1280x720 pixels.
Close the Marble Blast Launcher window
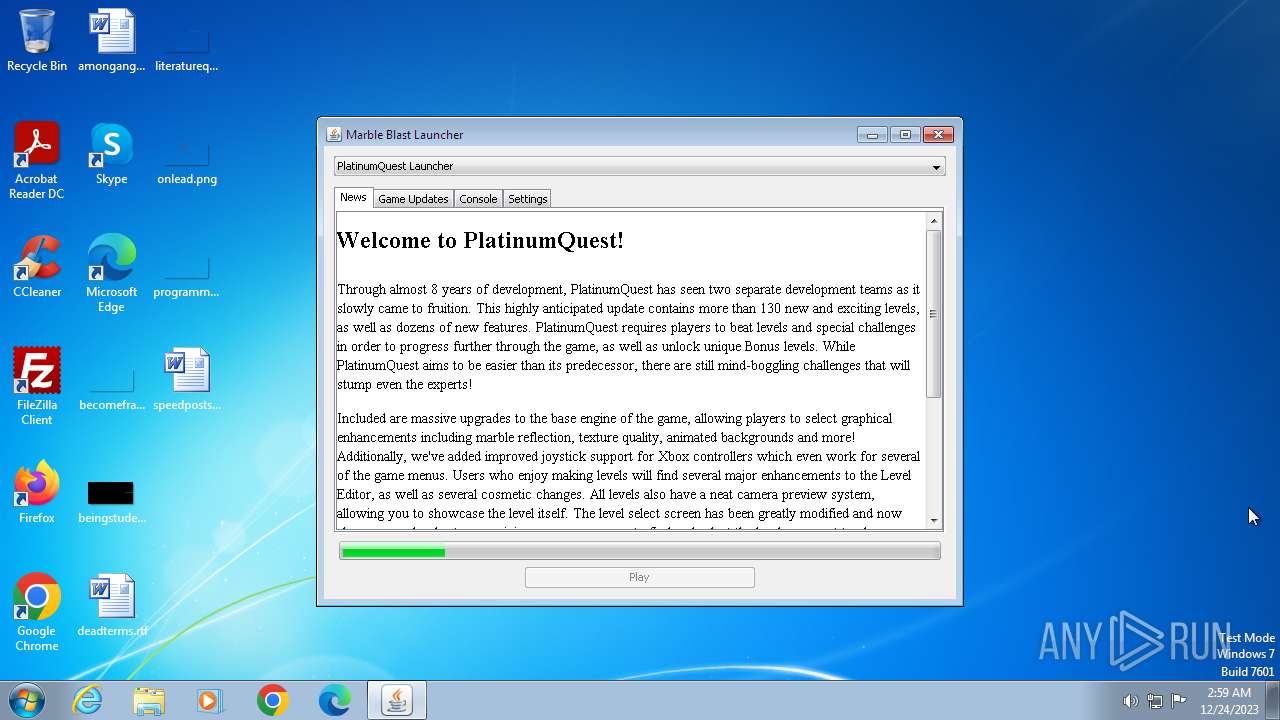938,134
